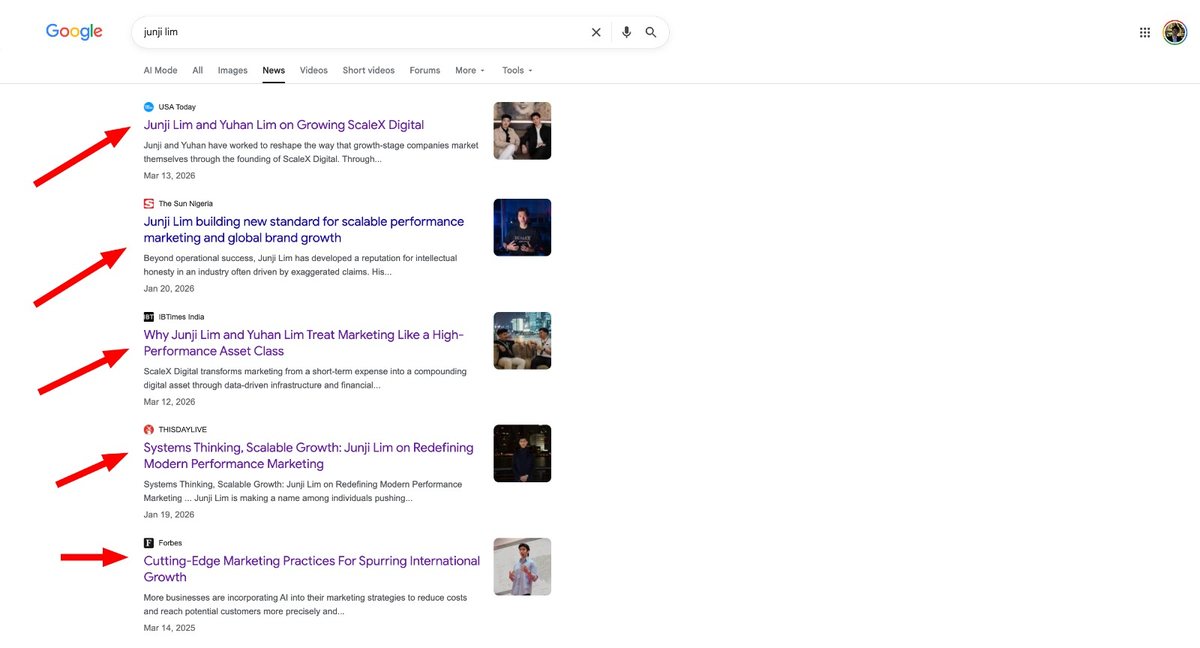Open 'Systems Thinking, Scalable Growth' article
Viewport: 1200px width, 648px height.
pyautogui.click(x=309, y=456)
